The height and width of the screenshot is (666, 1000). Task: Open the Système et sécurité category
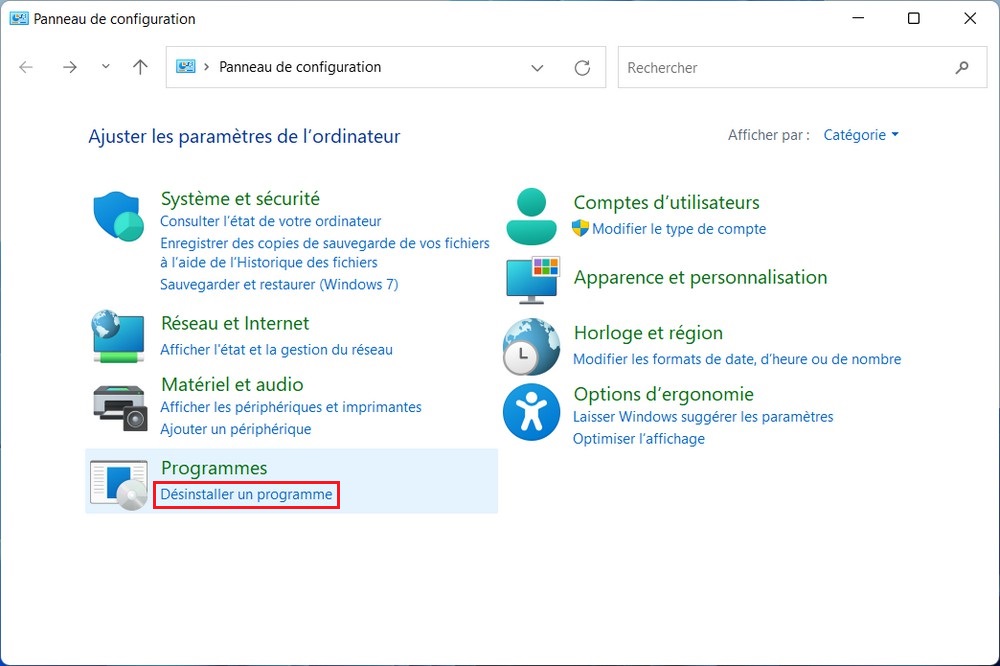coord(240,198)
